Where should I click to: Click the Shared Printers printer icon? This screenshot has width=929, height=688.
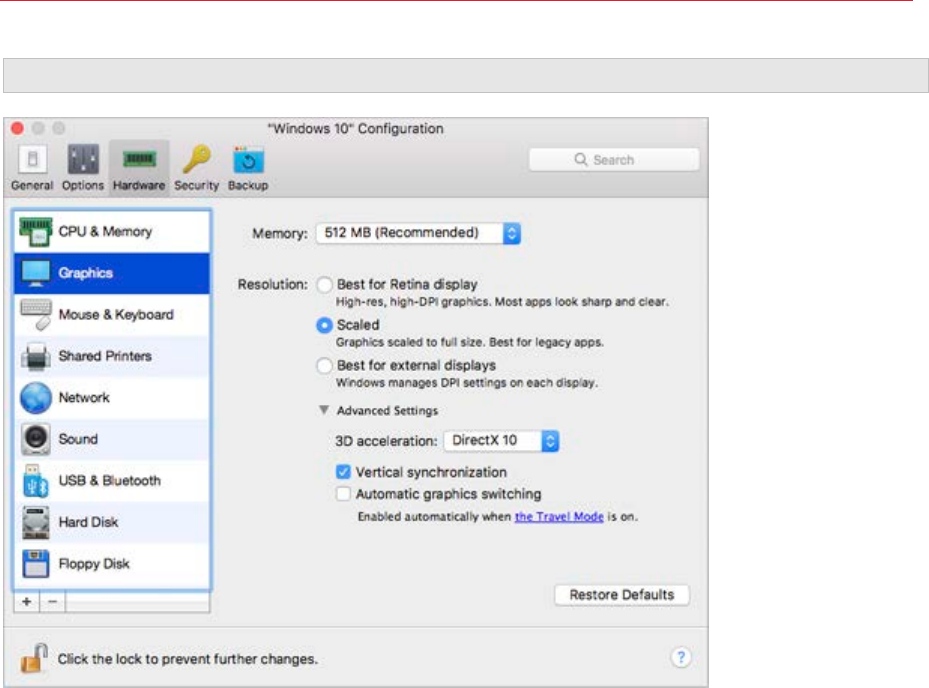(x=36, y=356)
